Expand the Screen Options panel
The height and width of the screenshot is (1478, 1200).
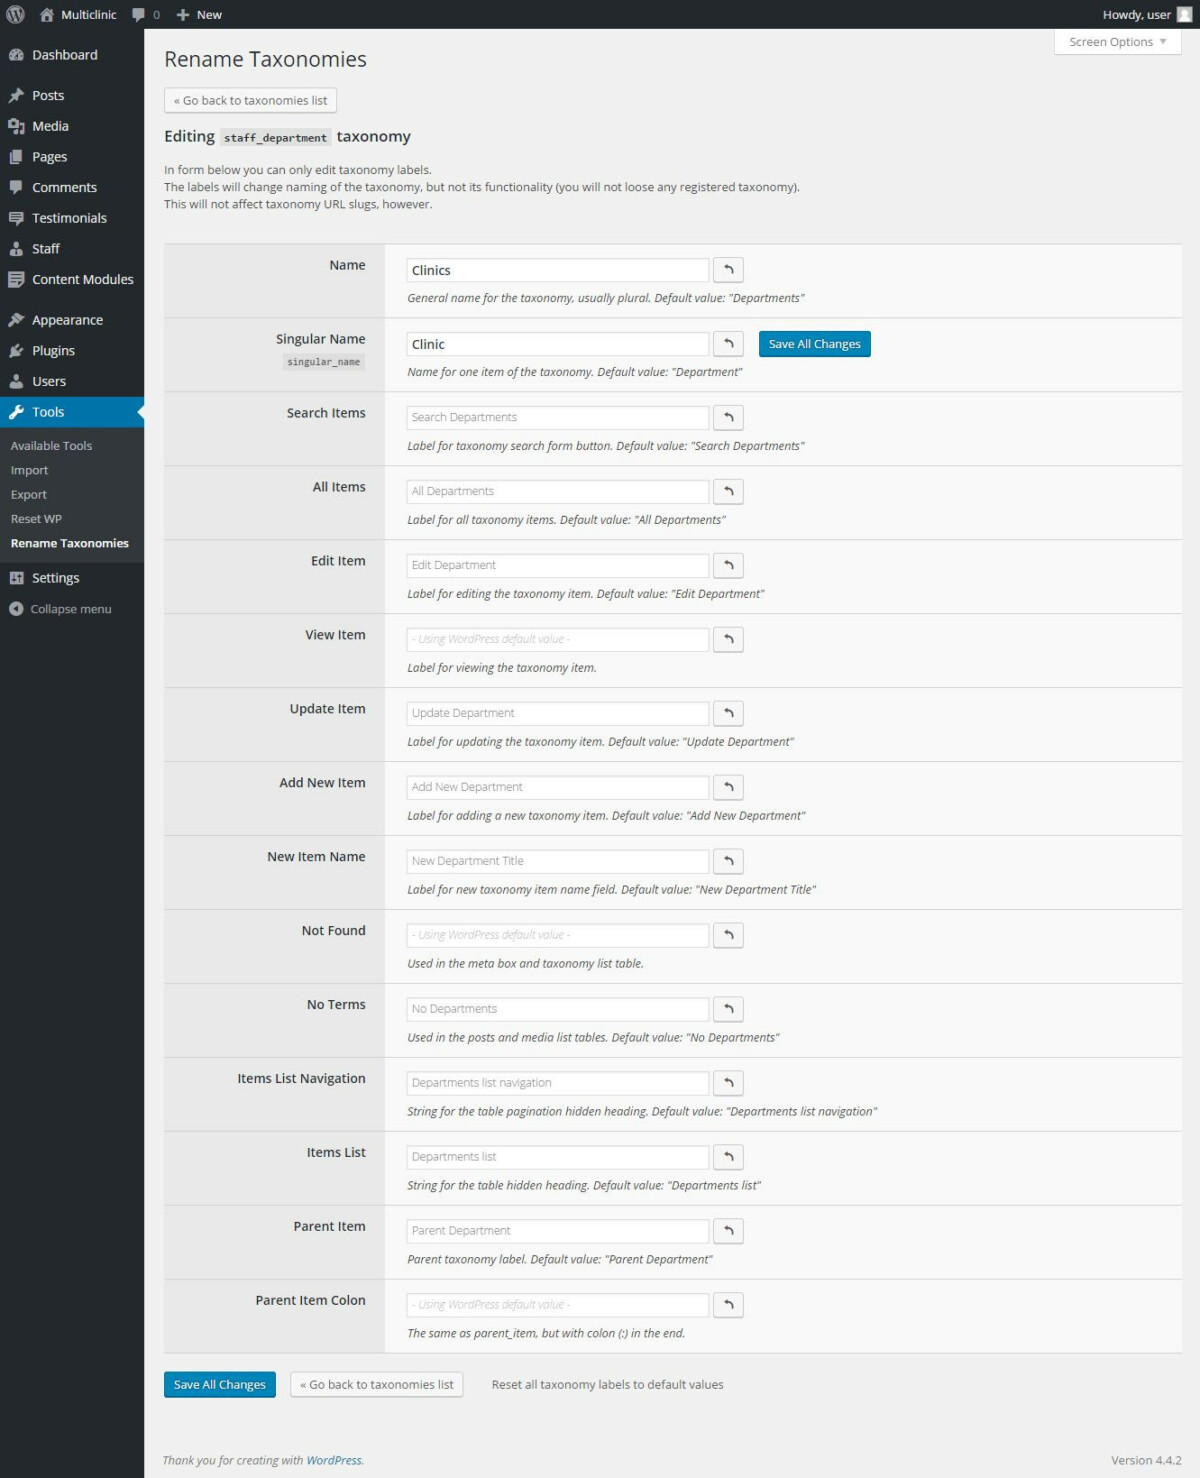[x=1115, y=41]
